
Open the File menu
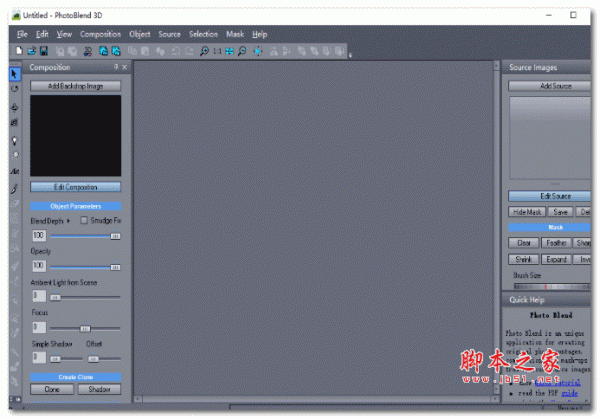click(22, 34)
